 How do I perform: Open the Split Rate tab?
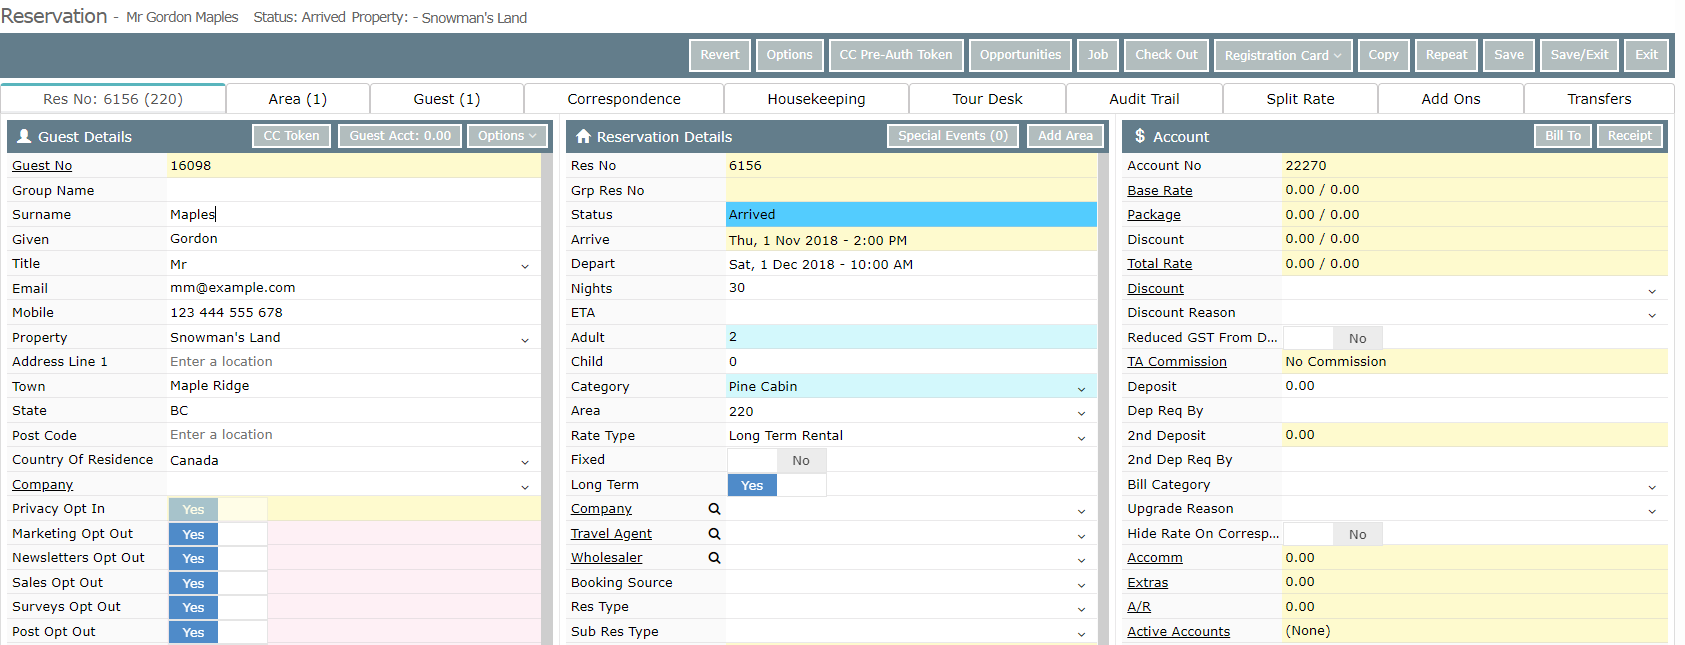[1300, 99]
